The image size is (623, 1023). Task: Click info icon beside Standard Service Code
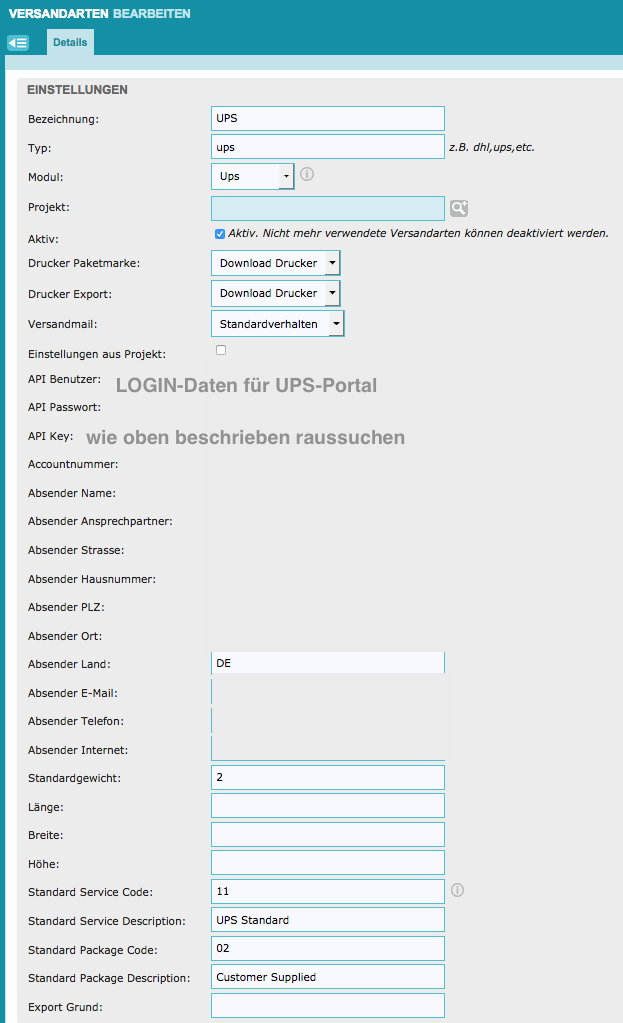pos(458,890)
